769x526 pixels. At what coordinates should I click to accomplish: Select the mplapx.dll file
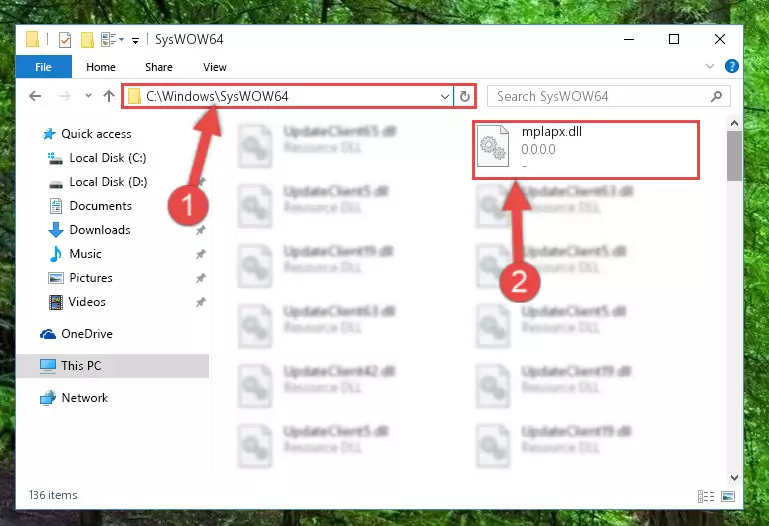586,150
